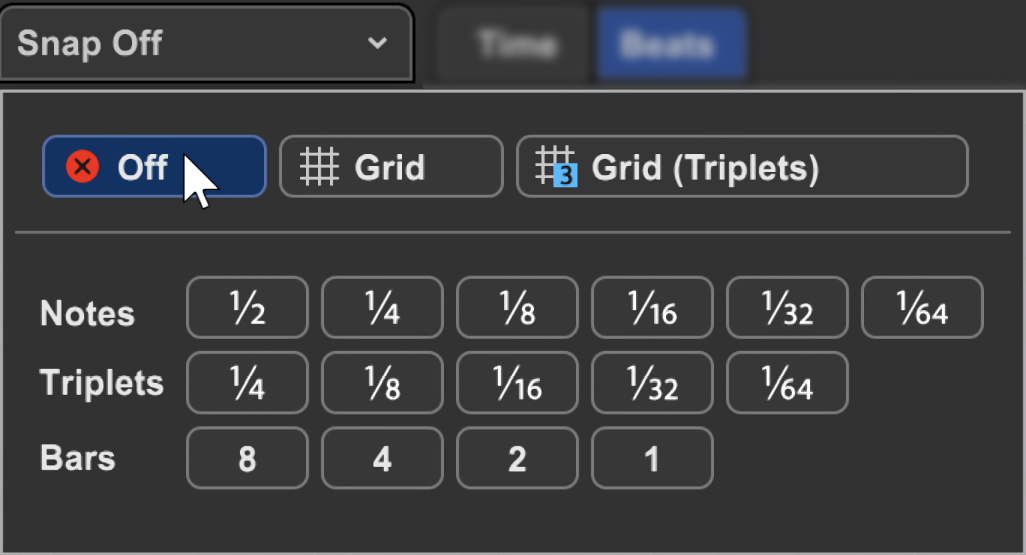Image resolution: width=1026 pixels, height=555 pixels.
Task: Select 1/16 note snap value
Action: (652, 308)
